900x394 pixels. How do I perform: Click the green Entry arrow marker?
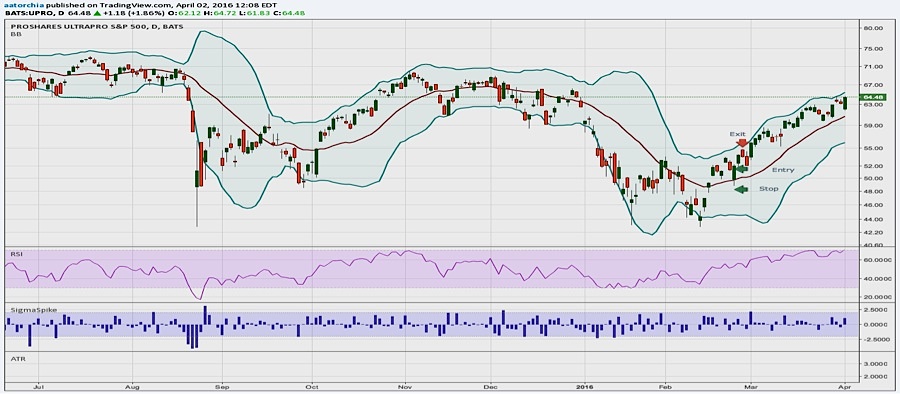click(742, 169)
